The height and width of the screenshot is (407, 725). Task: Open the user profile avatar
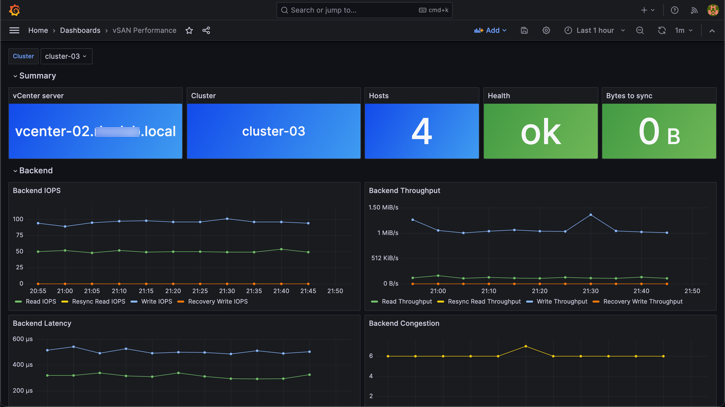tap(713, 10)
